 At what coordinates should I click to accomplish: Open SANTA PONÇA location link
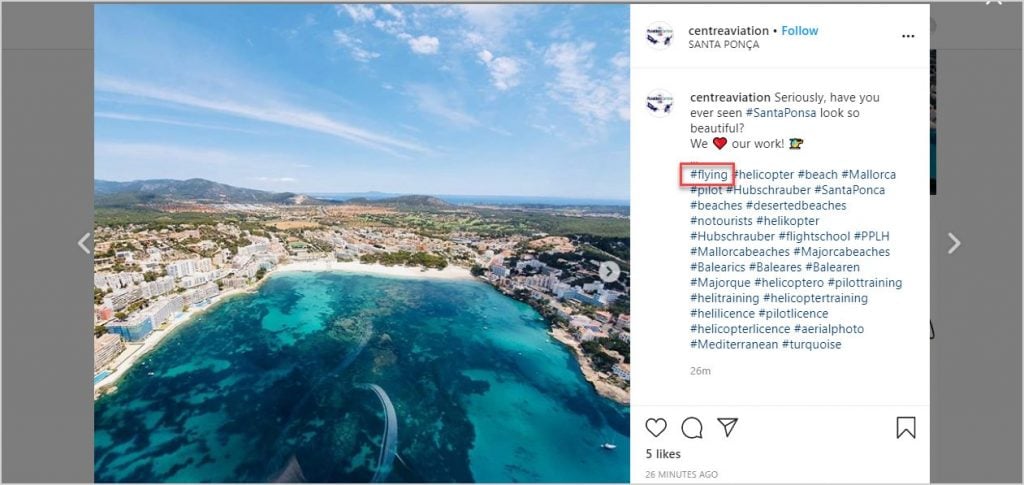(x=724, y=45)
